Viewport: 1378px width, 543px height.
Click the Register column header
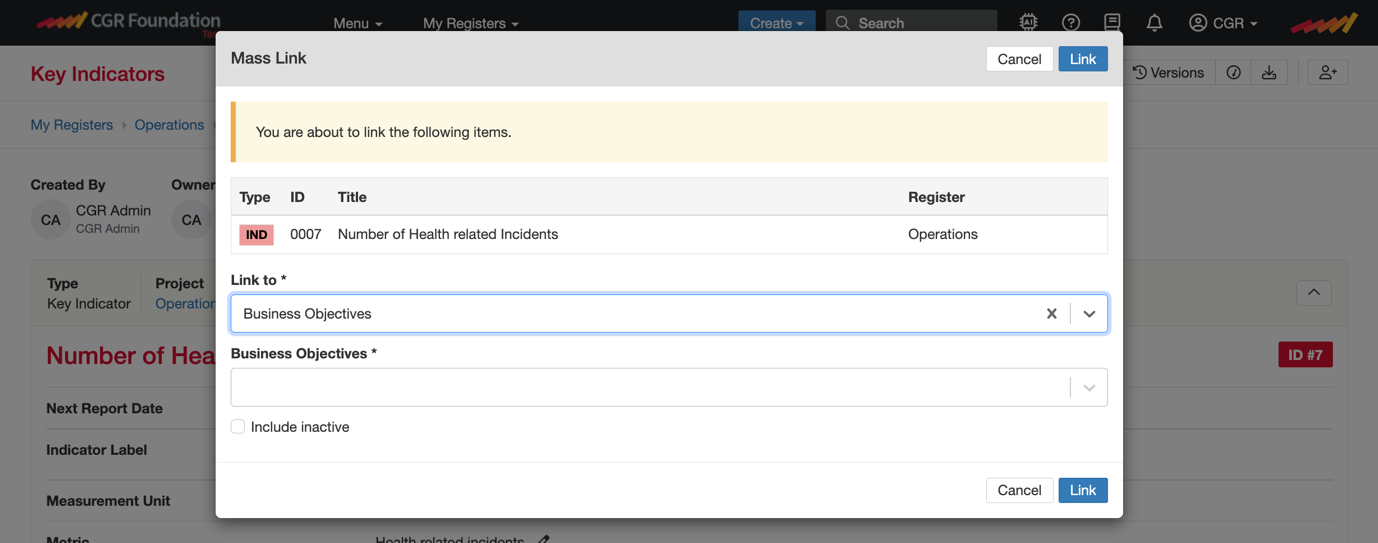point(936,197)
